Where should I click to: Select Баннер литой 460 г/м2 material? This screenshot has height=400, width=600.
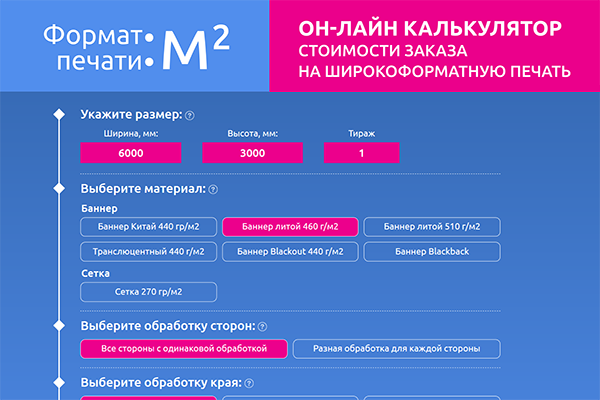(x=288, y=227)
